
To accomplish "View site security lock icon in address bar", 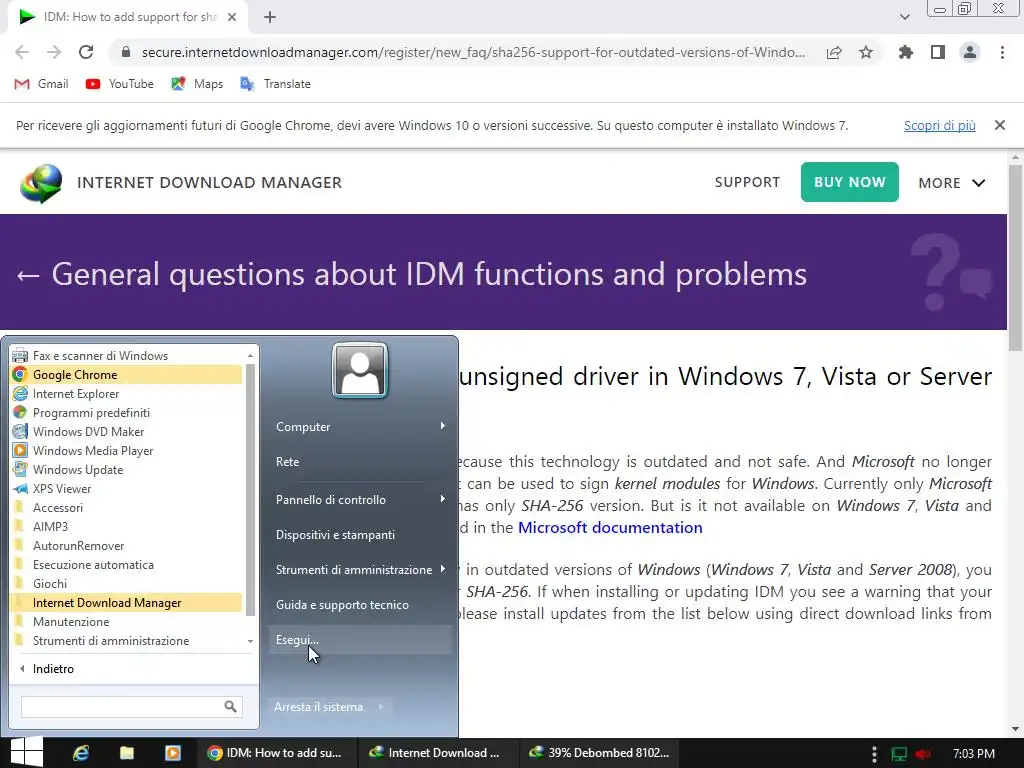I will pos(126,52).
